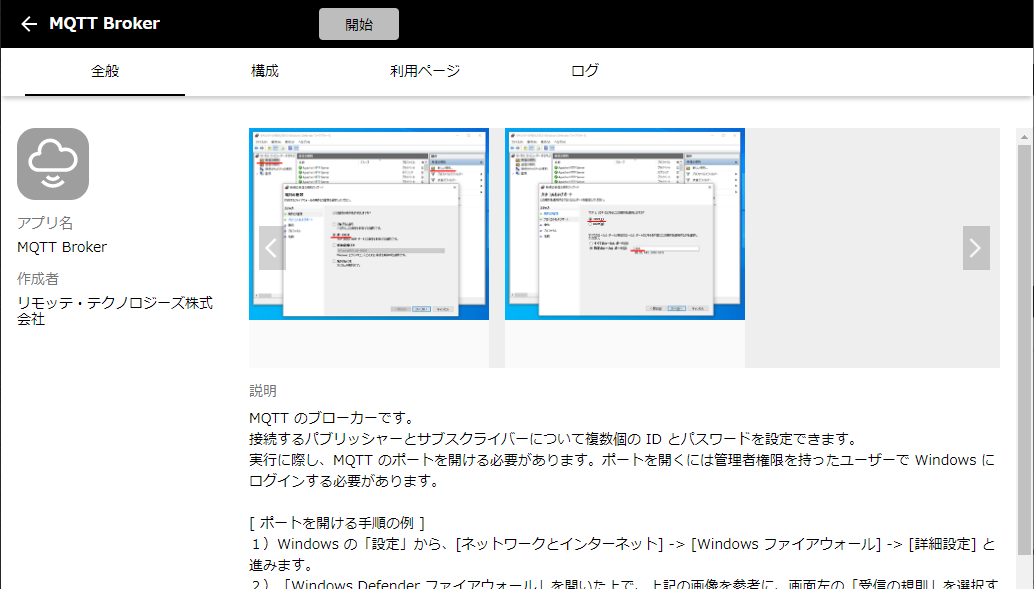This screenshot has width=1034, height=589.
Task: Click the heading [ ポートを開ける手順の例 ]
Action: [337, 523]
